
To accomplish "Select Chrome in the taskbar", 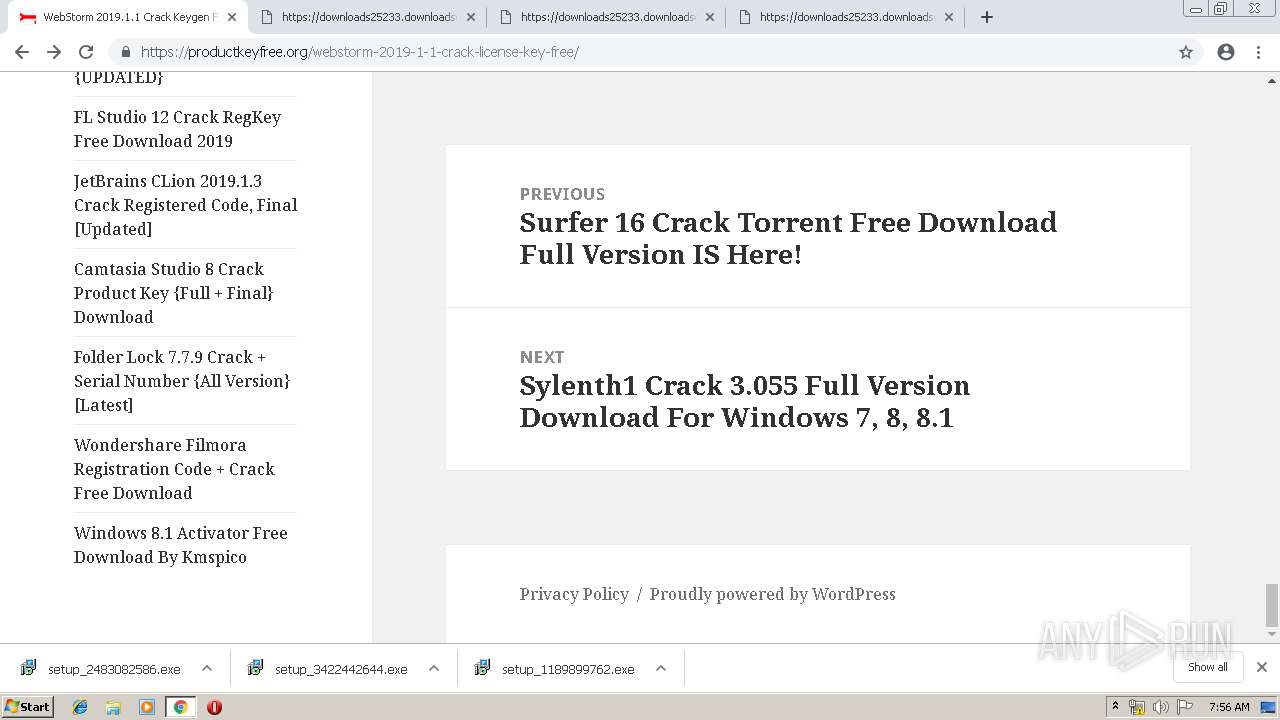I will click(180, 707).
